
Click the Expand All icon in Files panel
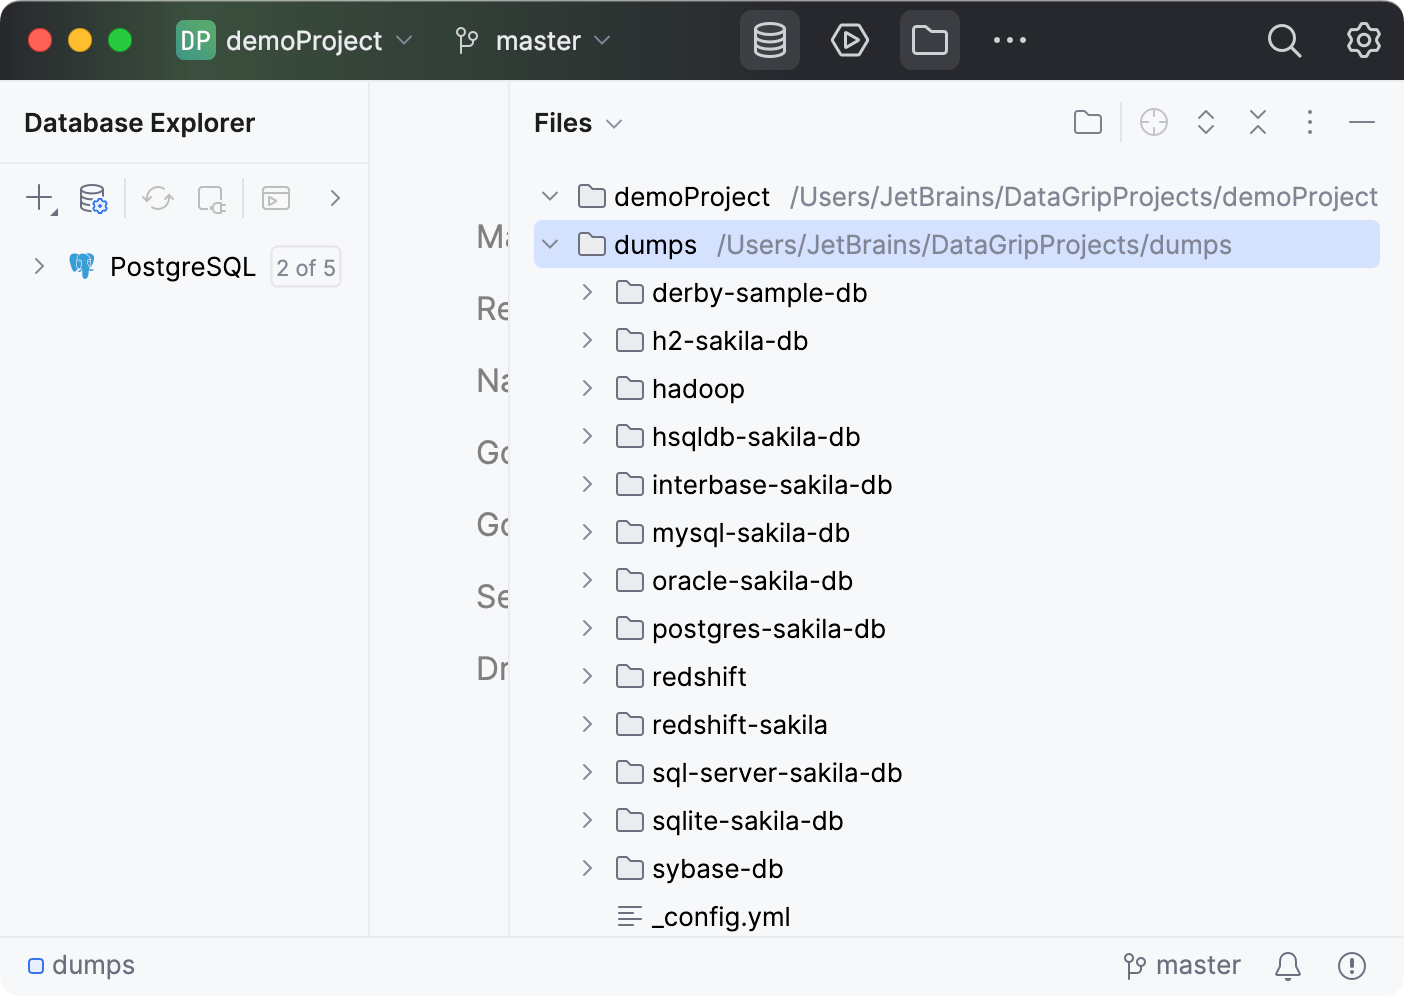point(1206,122)
